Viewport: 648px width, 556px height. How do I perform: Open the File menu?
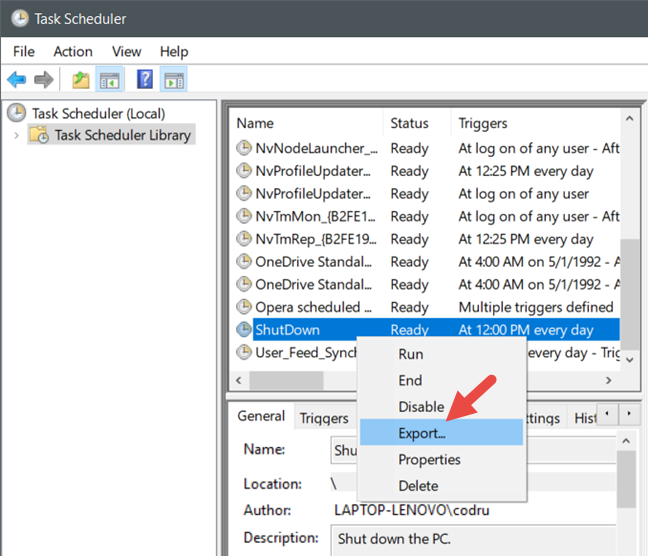coord(24,52)
